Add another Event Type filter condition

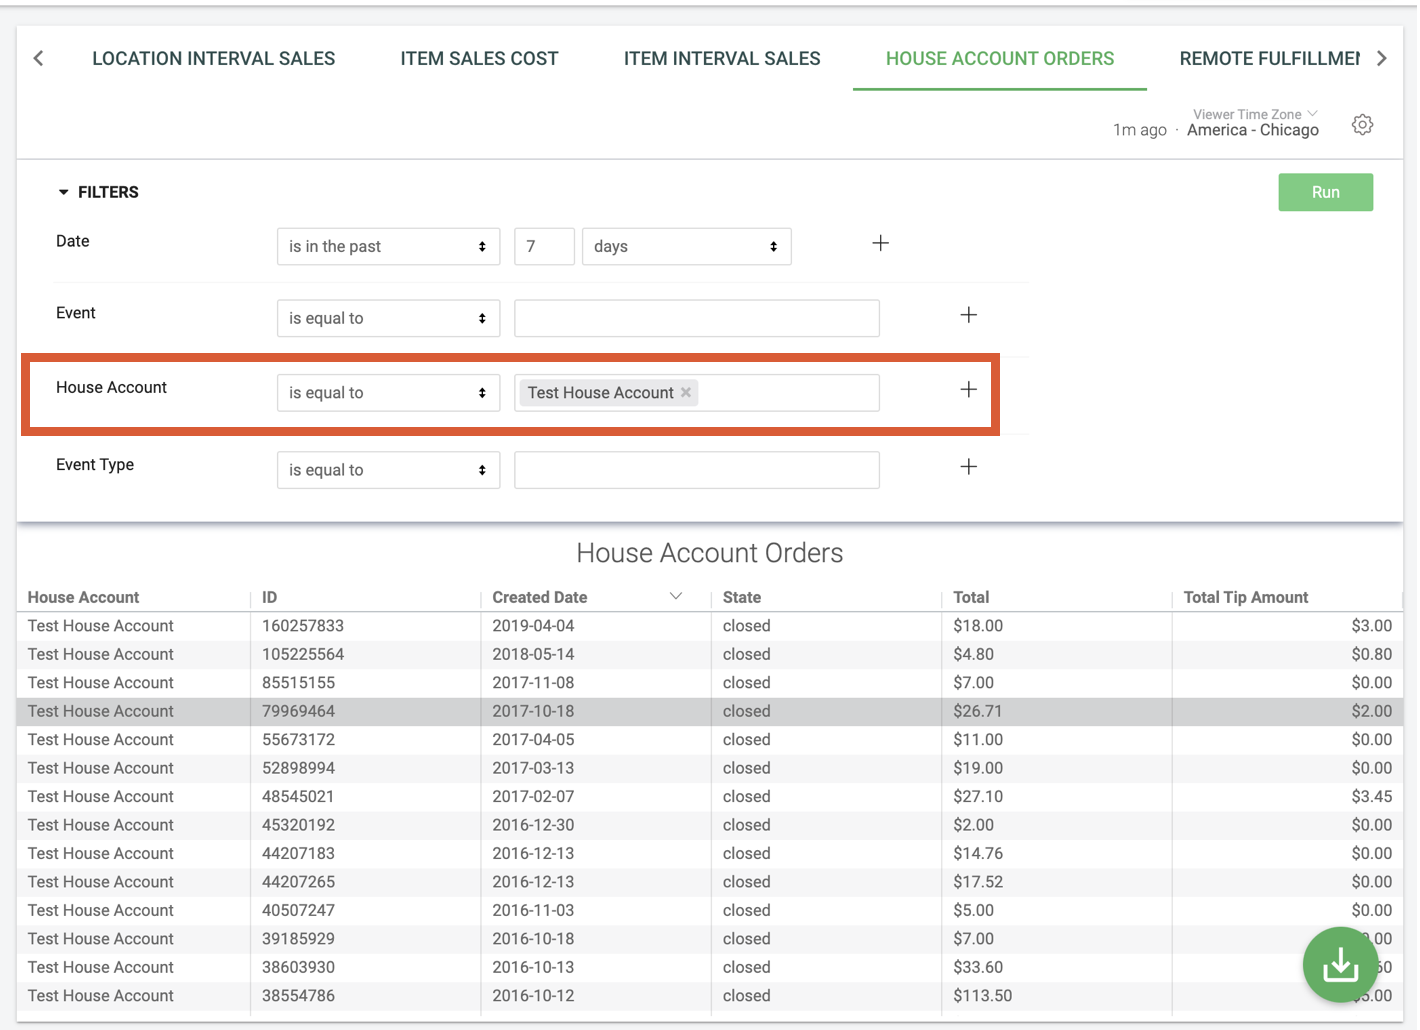coord(968,466)
